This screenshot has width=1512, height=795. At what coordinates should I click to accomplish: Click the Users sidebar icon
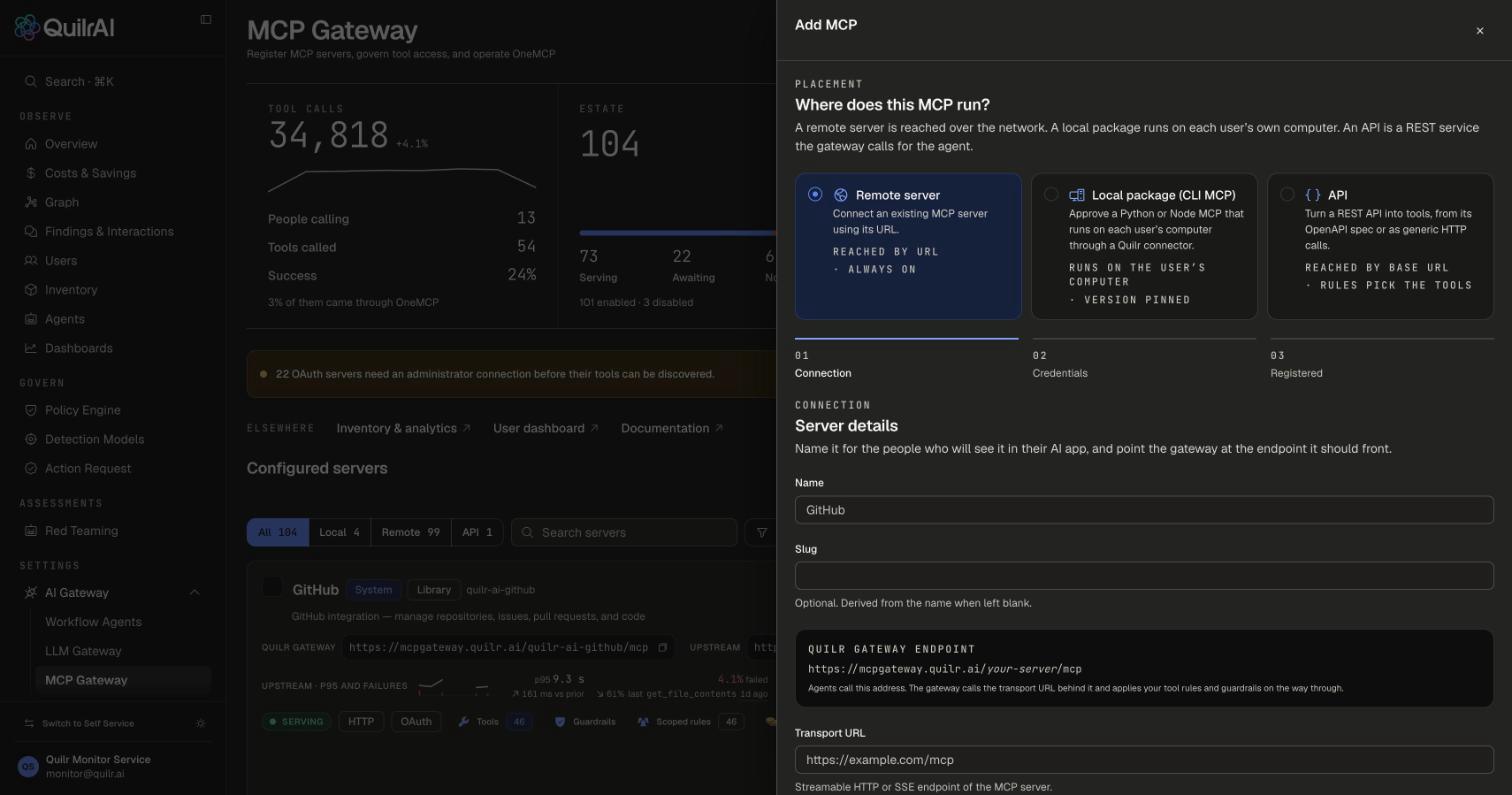coord(31,260)
